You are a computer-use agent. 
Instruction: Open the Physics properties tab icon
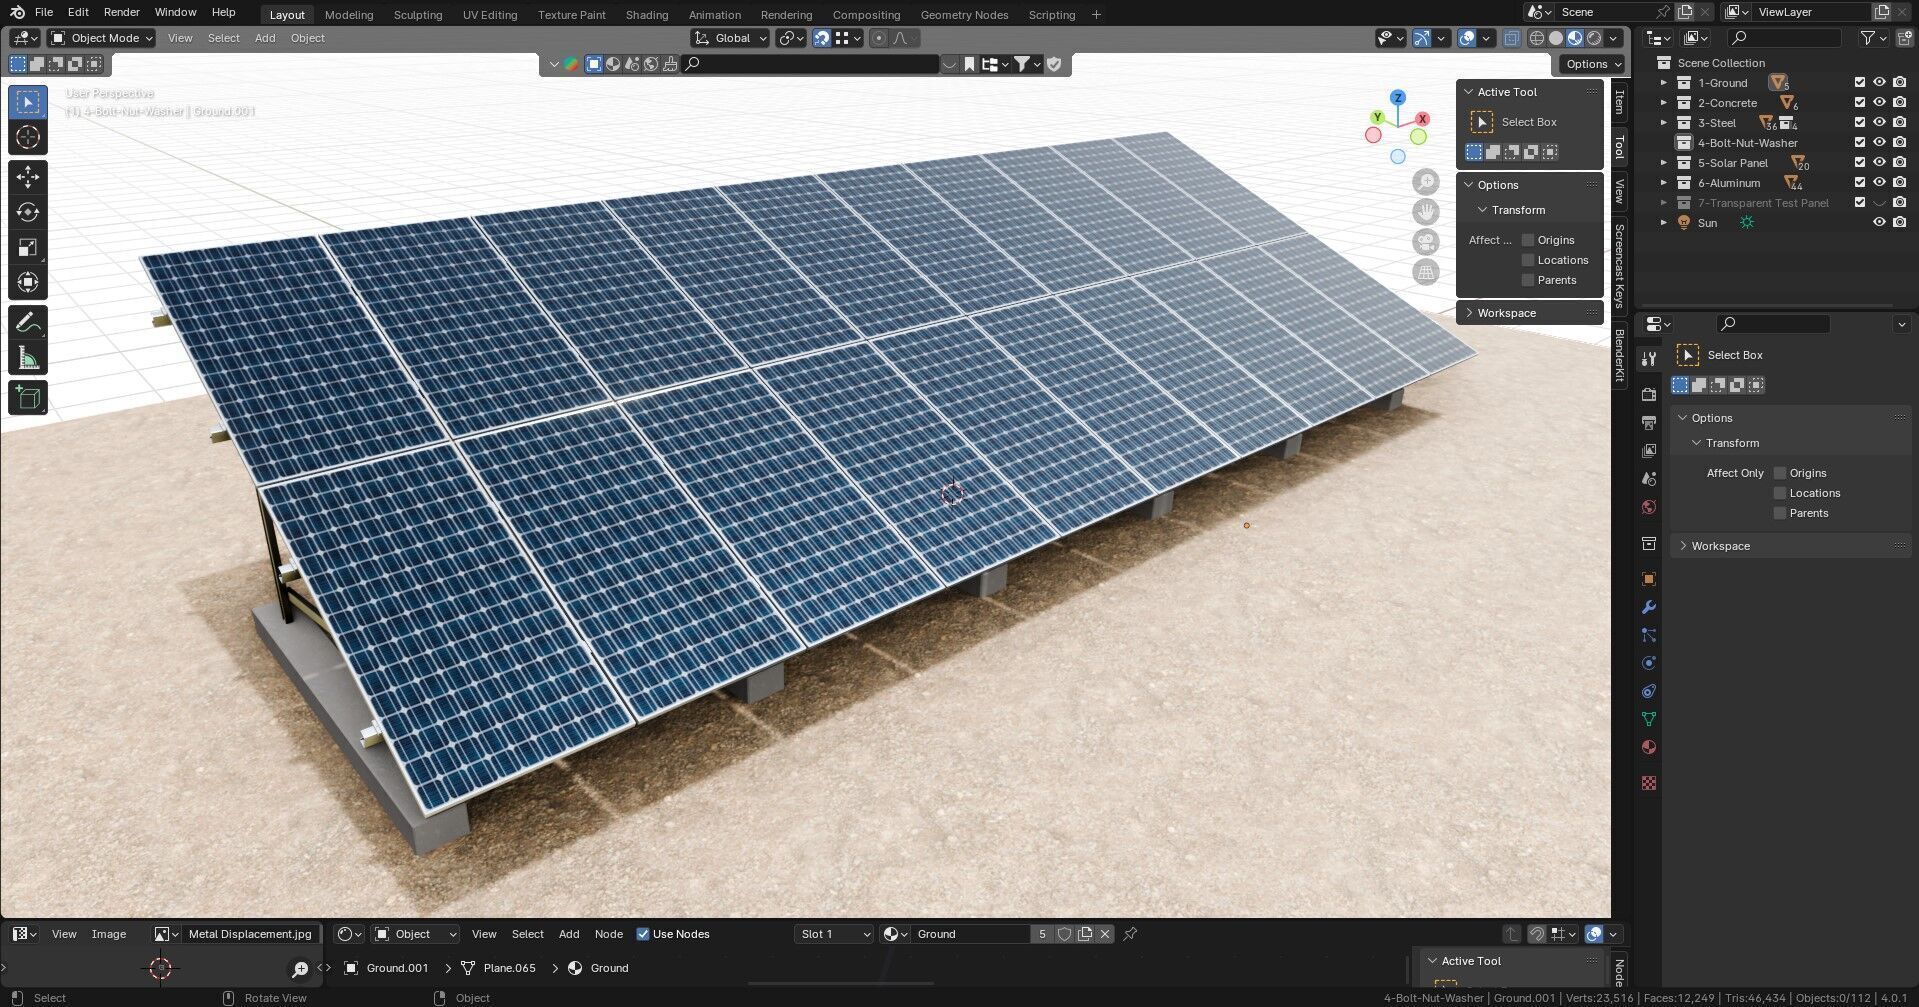point(1649,663)
